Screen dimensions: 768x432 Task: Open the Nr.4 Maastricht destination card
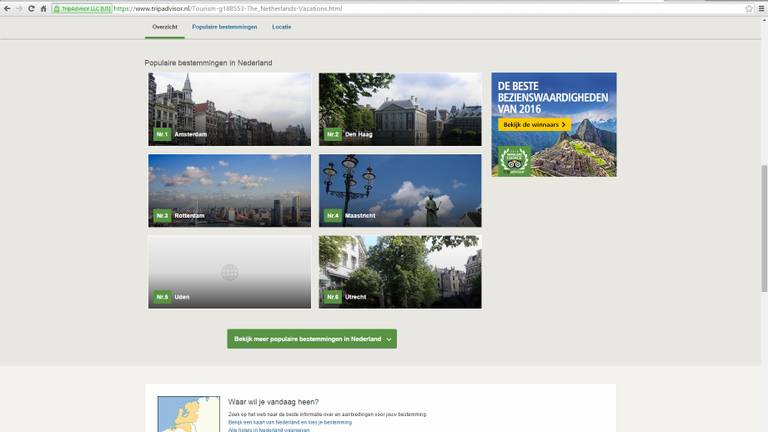coord(400,191)
